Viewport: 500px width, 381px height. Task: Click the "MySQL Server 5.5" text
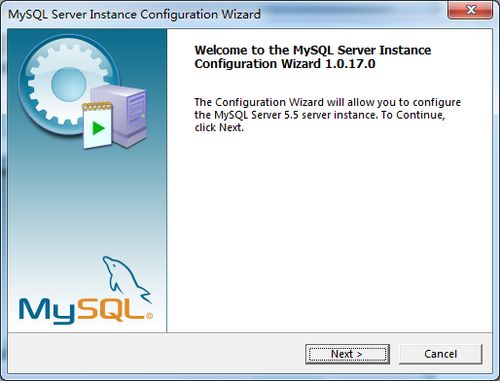click(x=256, y=115)
